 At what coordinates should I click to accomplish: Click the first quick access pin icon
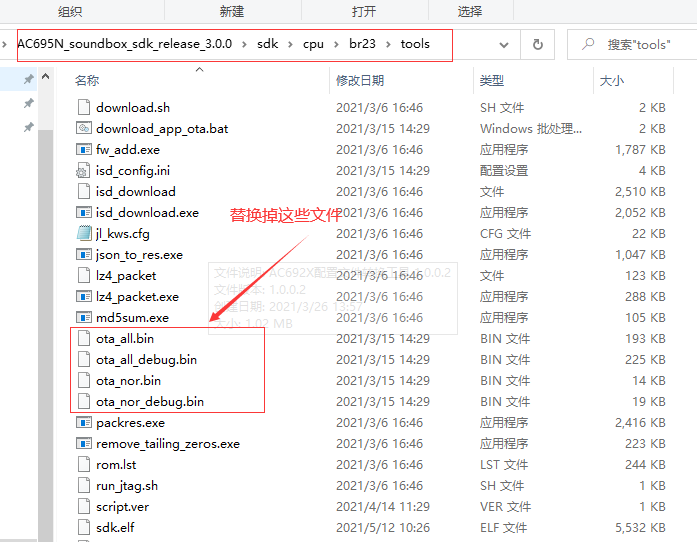pos(28,80)
